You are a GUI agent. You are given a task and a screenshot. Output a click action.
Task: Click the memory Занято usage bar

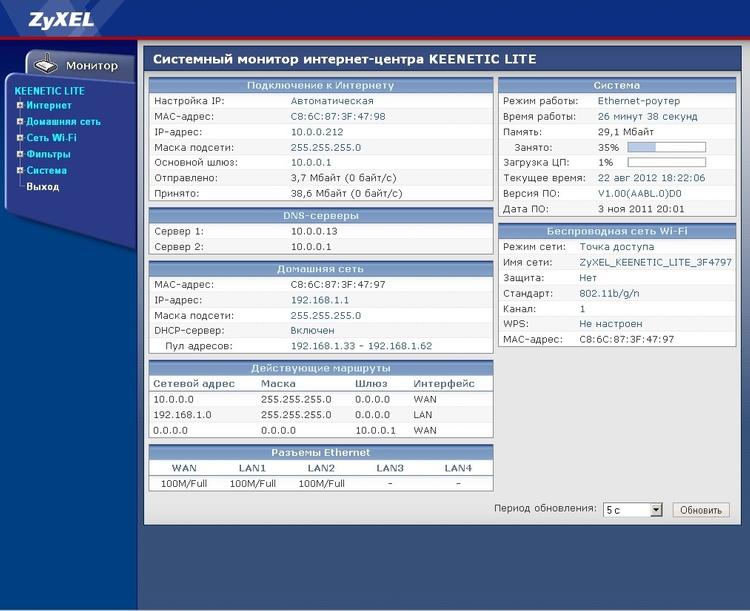coord(666,147)
